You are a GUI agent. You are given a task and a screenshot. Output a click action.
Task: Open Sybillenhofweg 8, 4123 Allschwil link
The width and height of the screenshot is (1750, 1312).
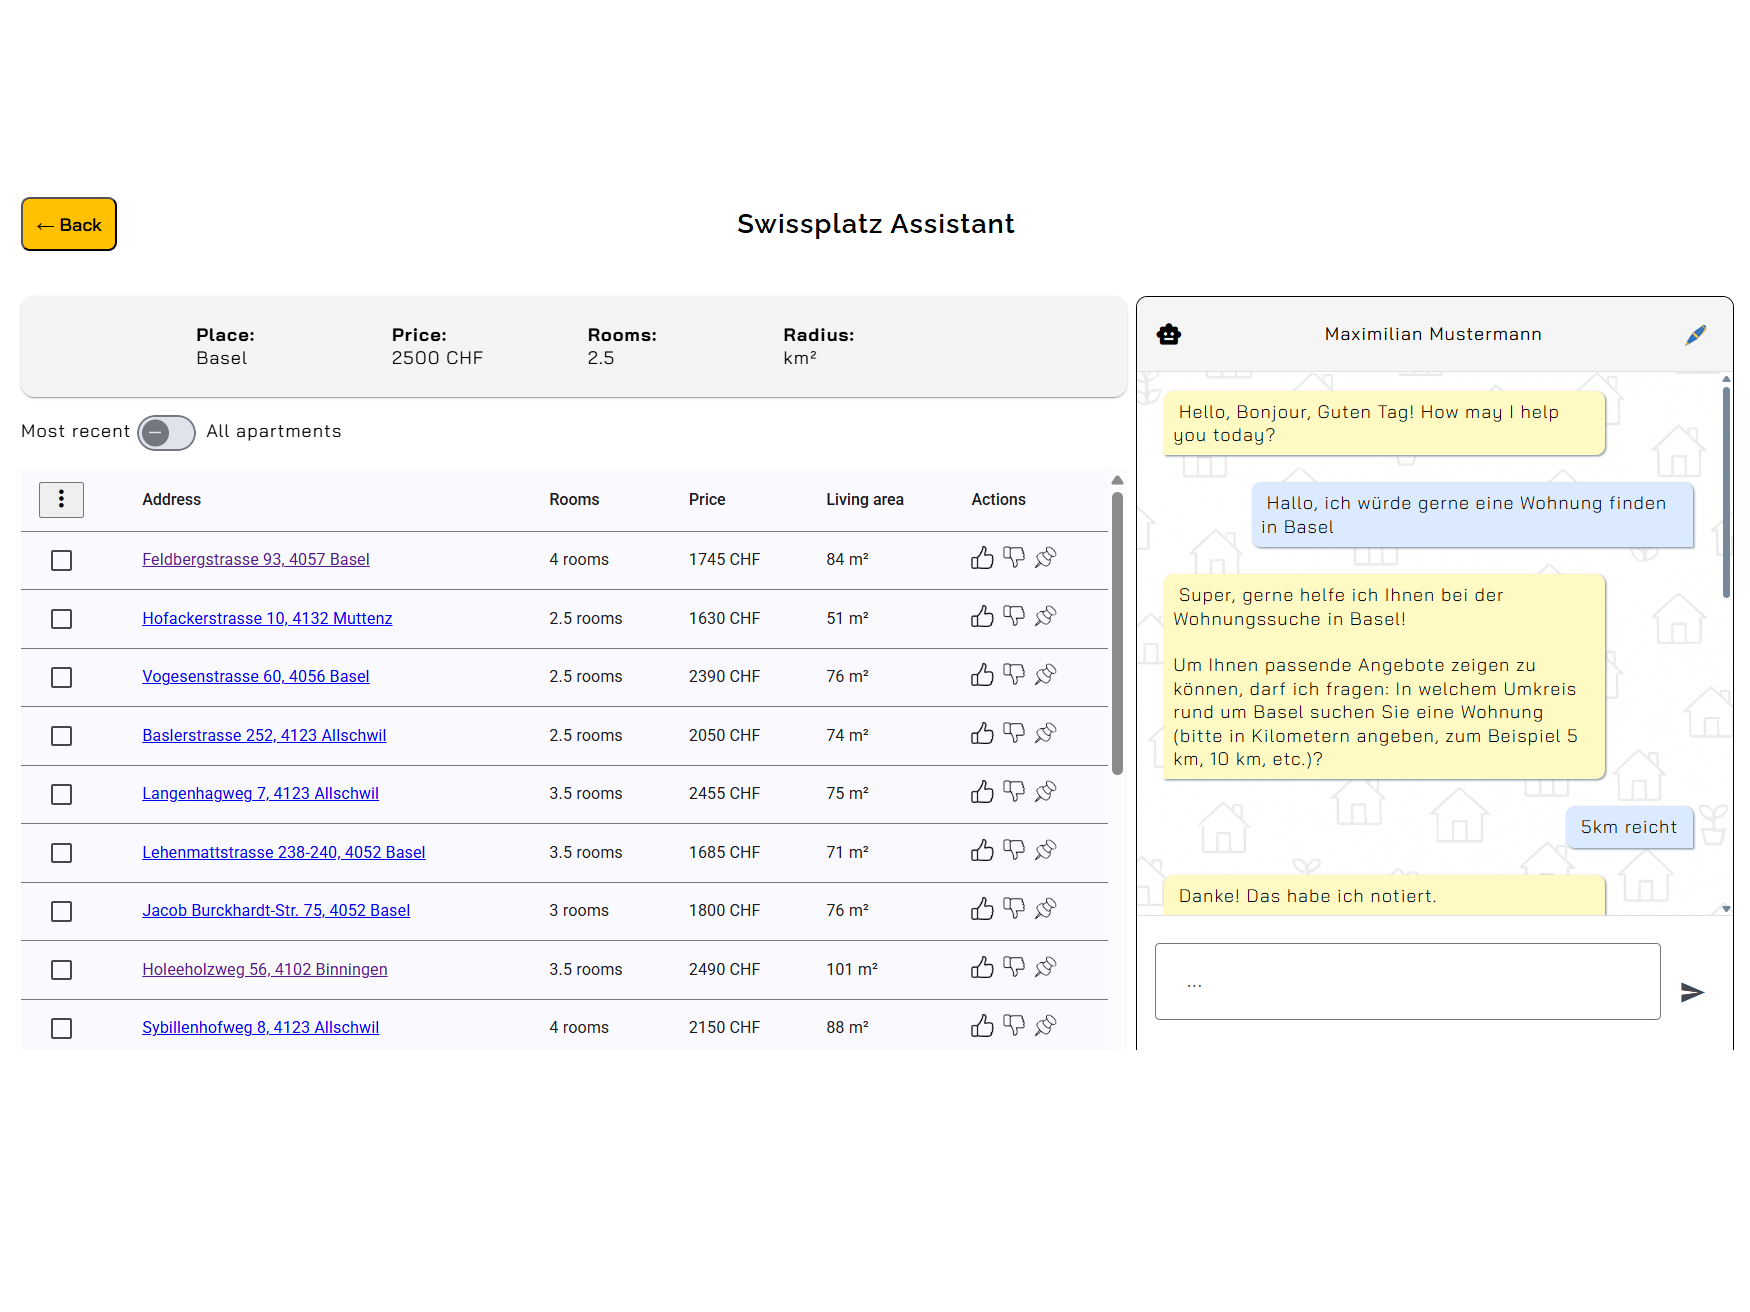pyautogui.click(x=261, y=1027)
